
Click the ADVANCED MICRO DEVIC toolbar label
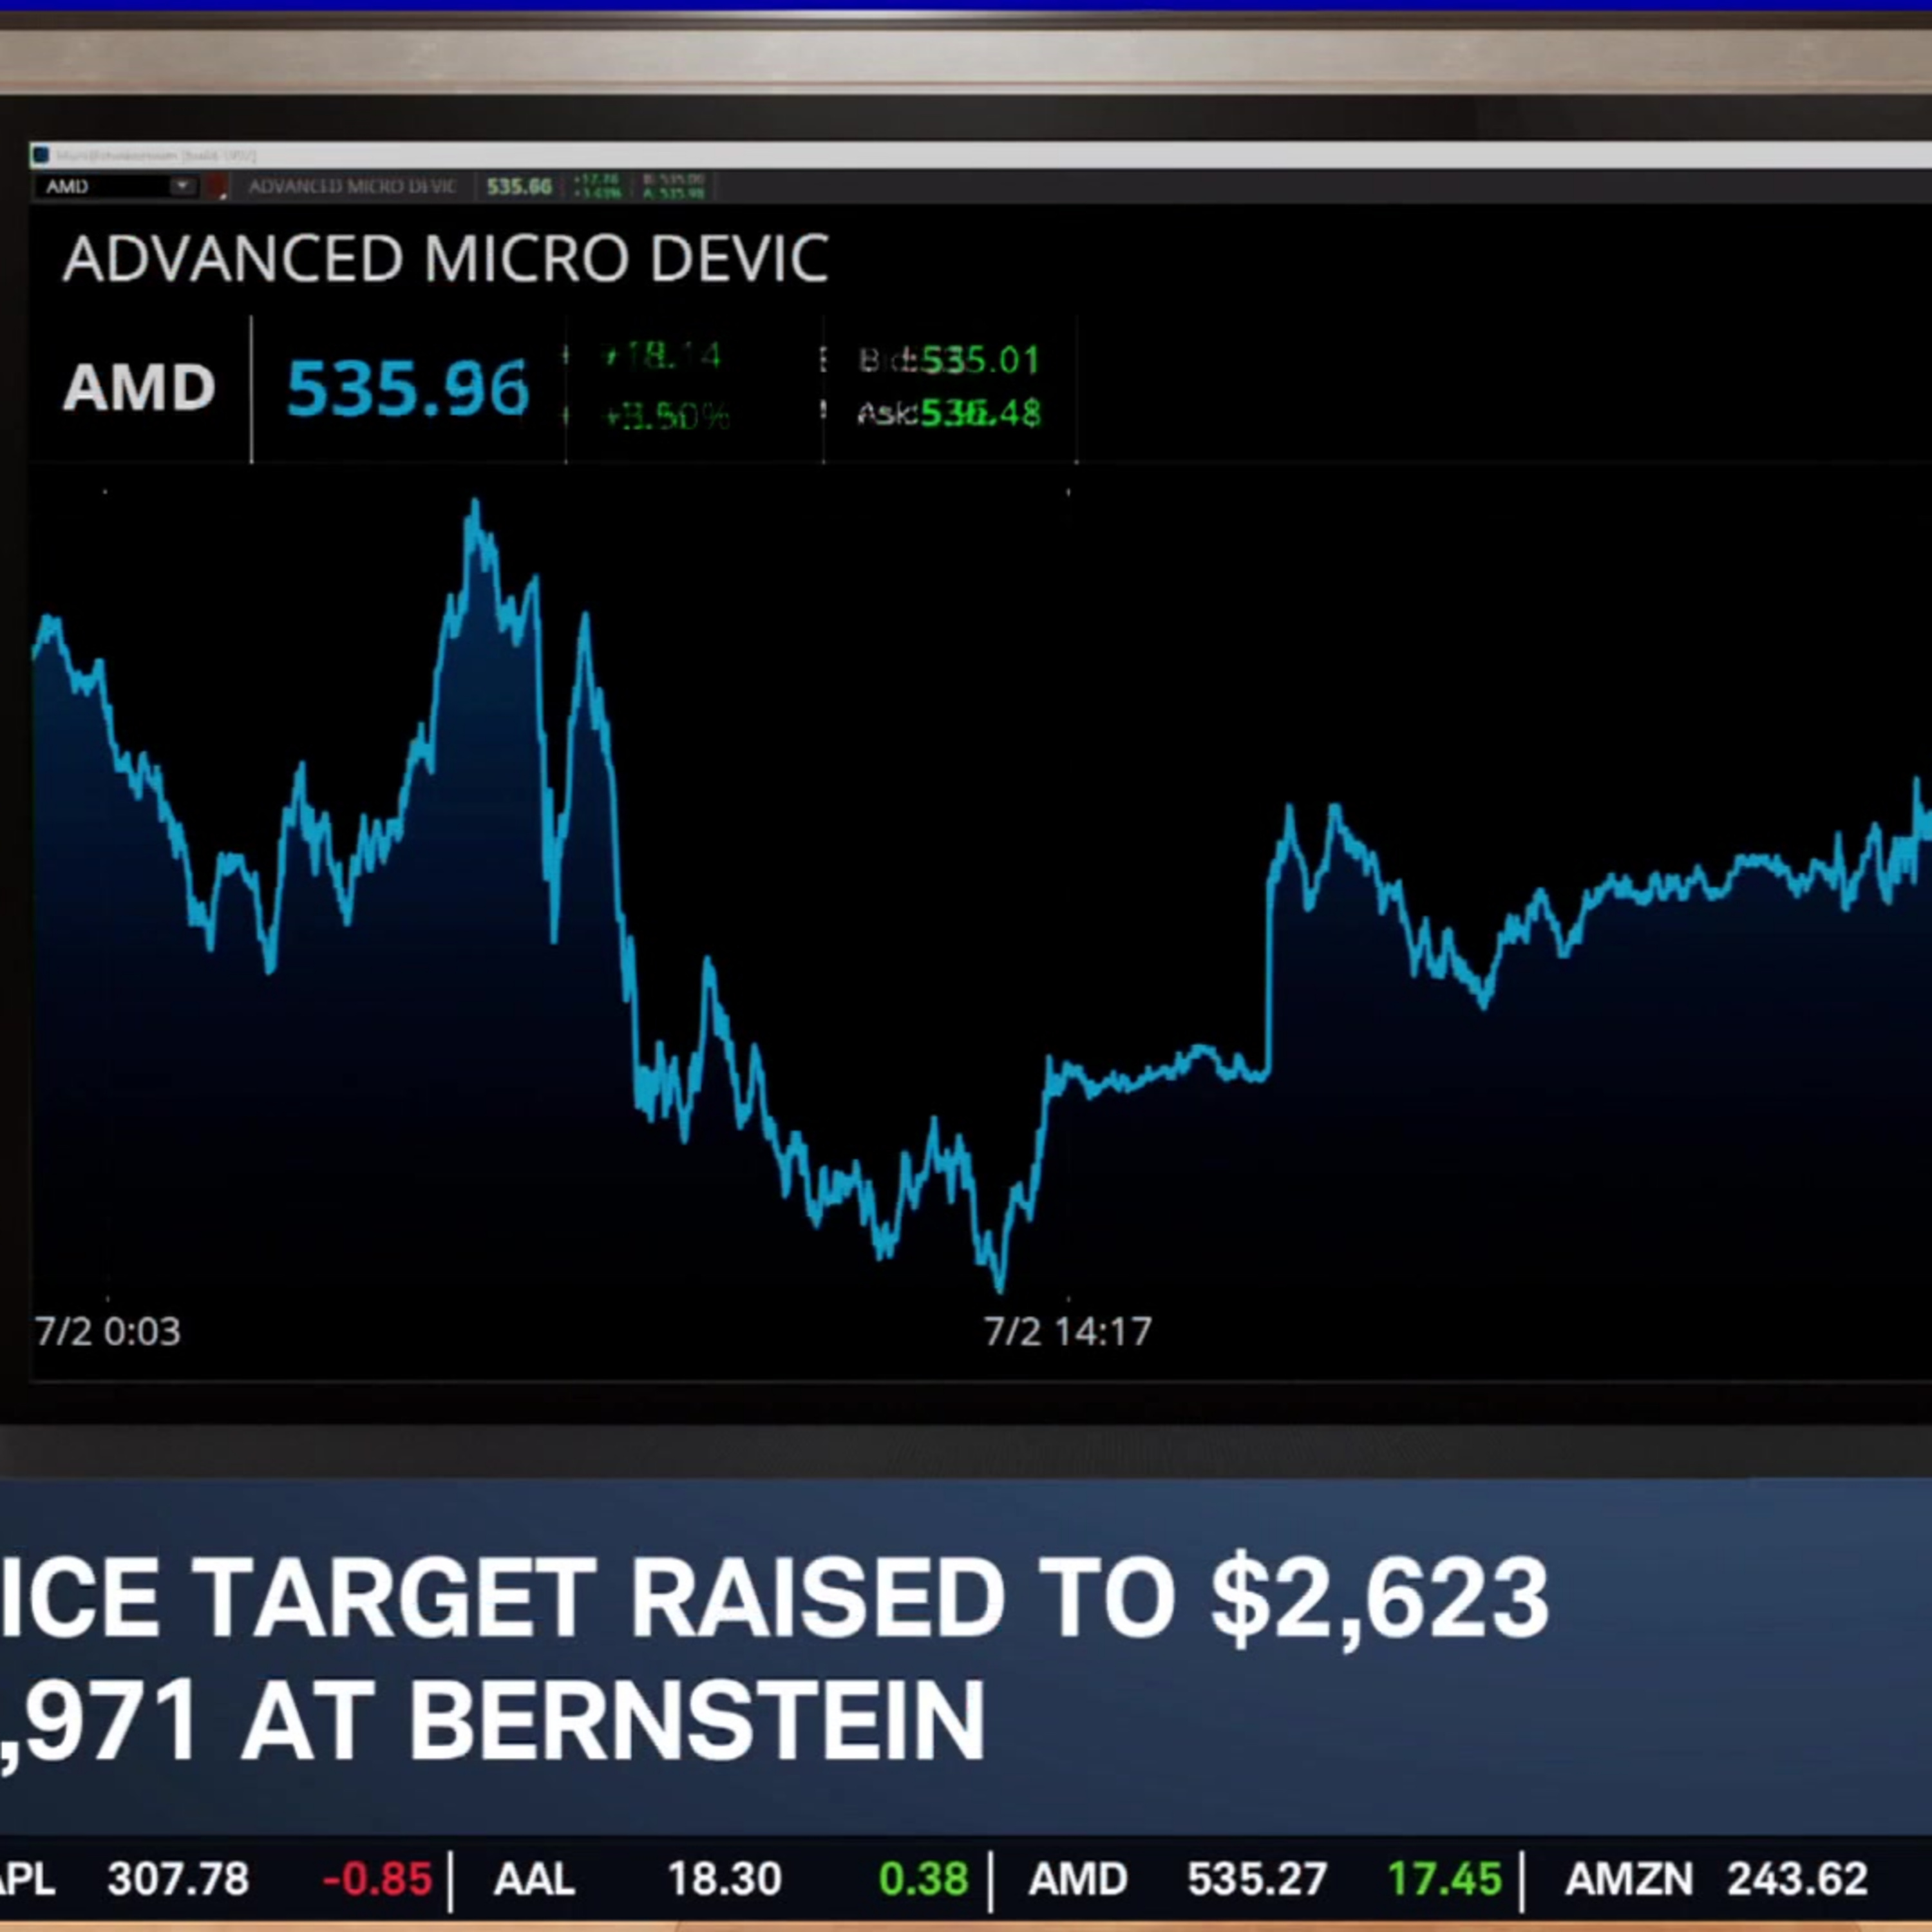click(352, 186)
